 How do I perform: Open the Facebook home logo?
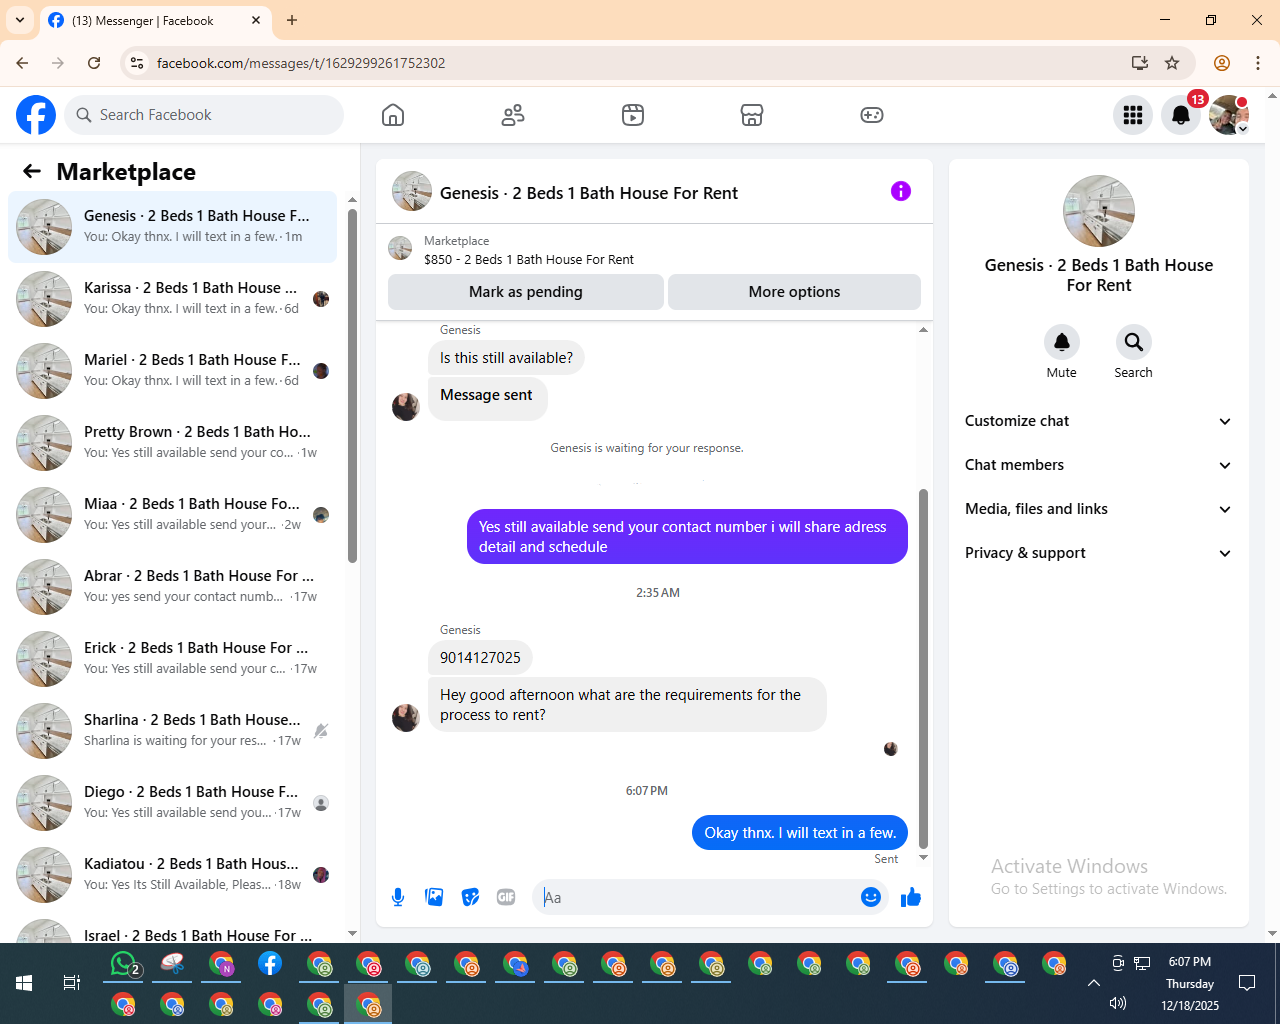(x=36, y=115)
